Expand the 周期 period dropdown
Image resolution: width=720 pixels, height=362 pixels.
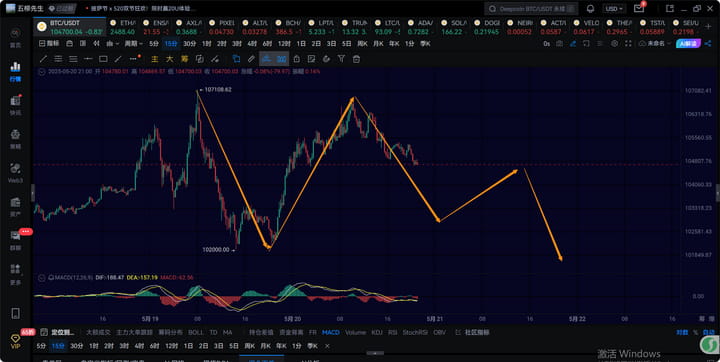pos(134,44)
